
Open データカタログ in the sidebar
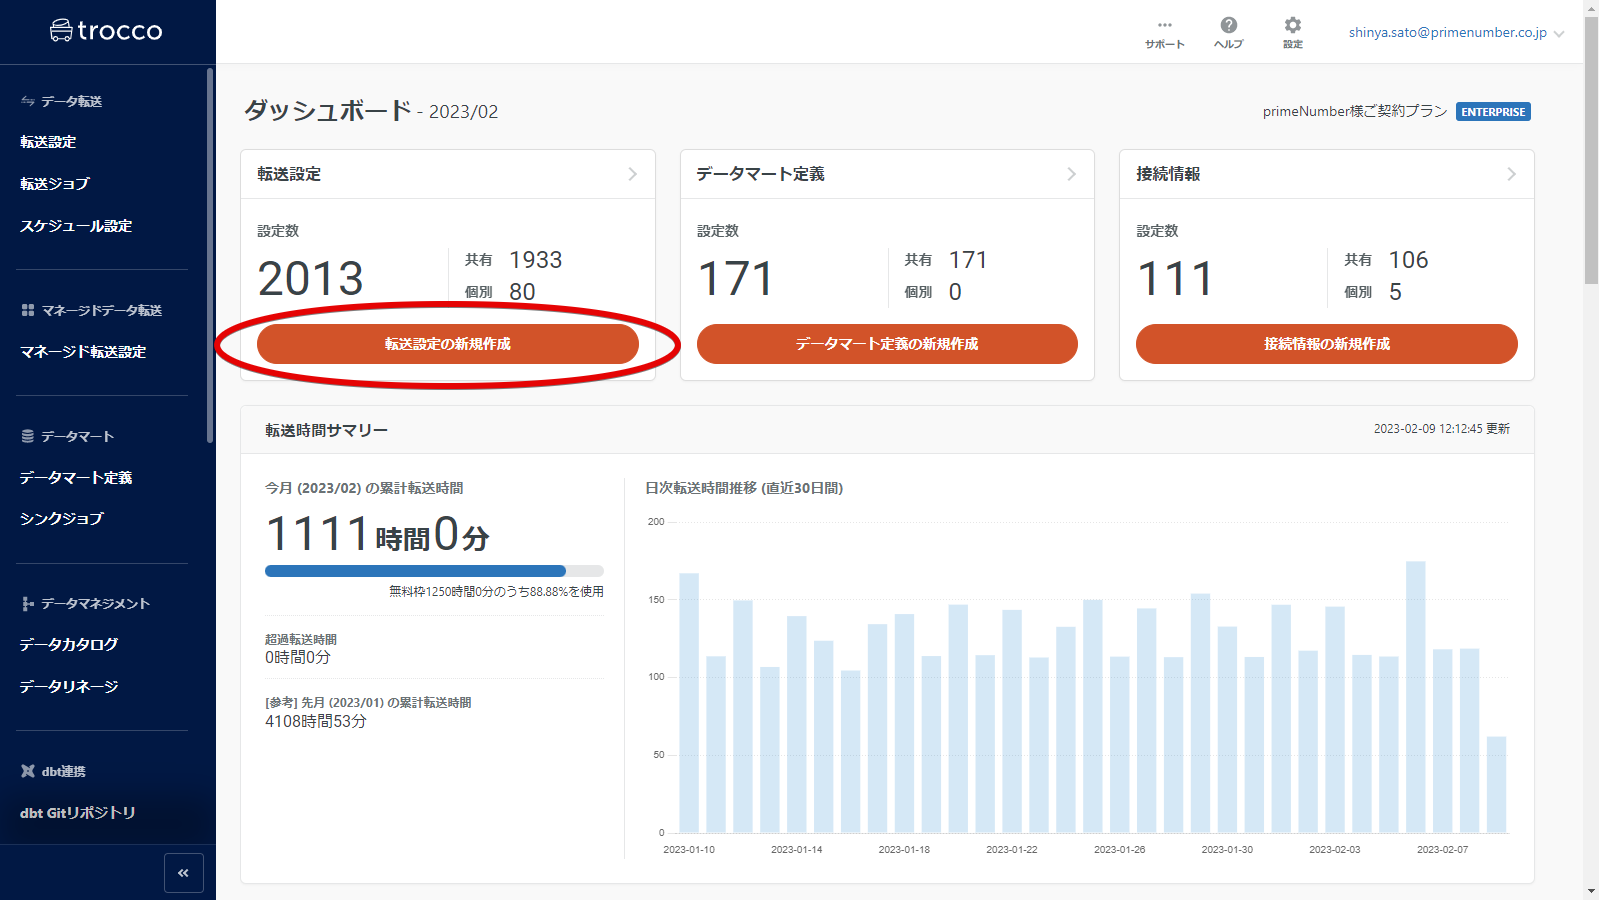69,645
